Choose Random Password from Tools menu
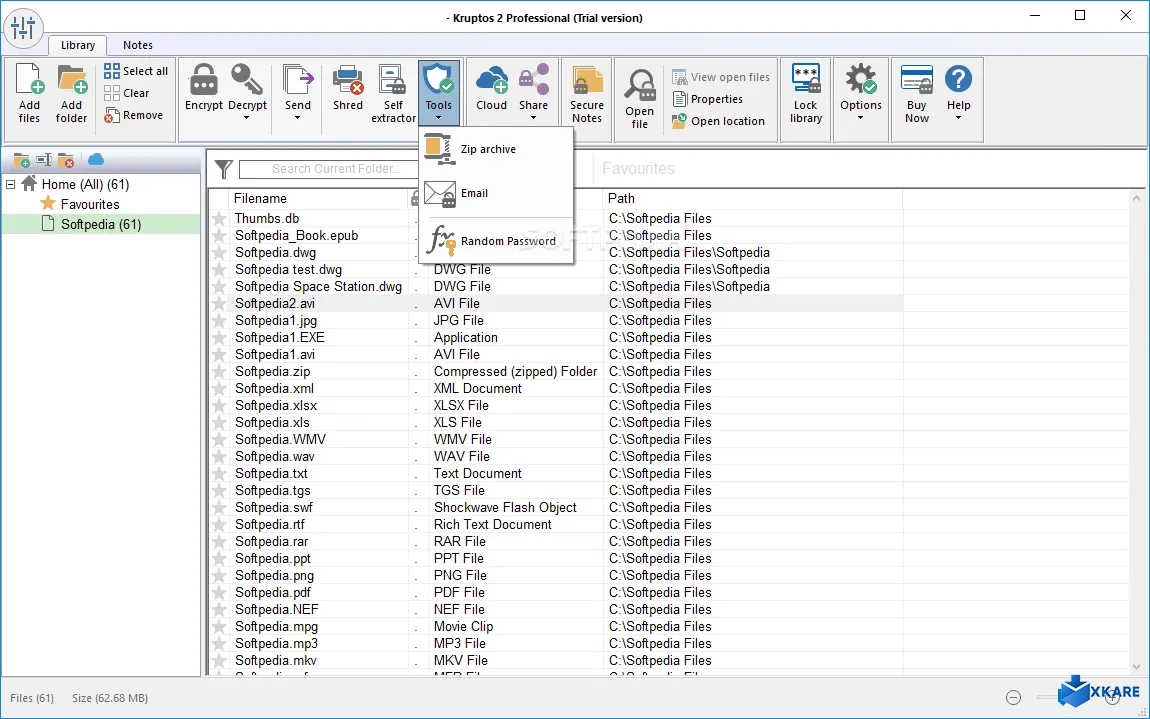1150x719 pixels. pos(496,241)
